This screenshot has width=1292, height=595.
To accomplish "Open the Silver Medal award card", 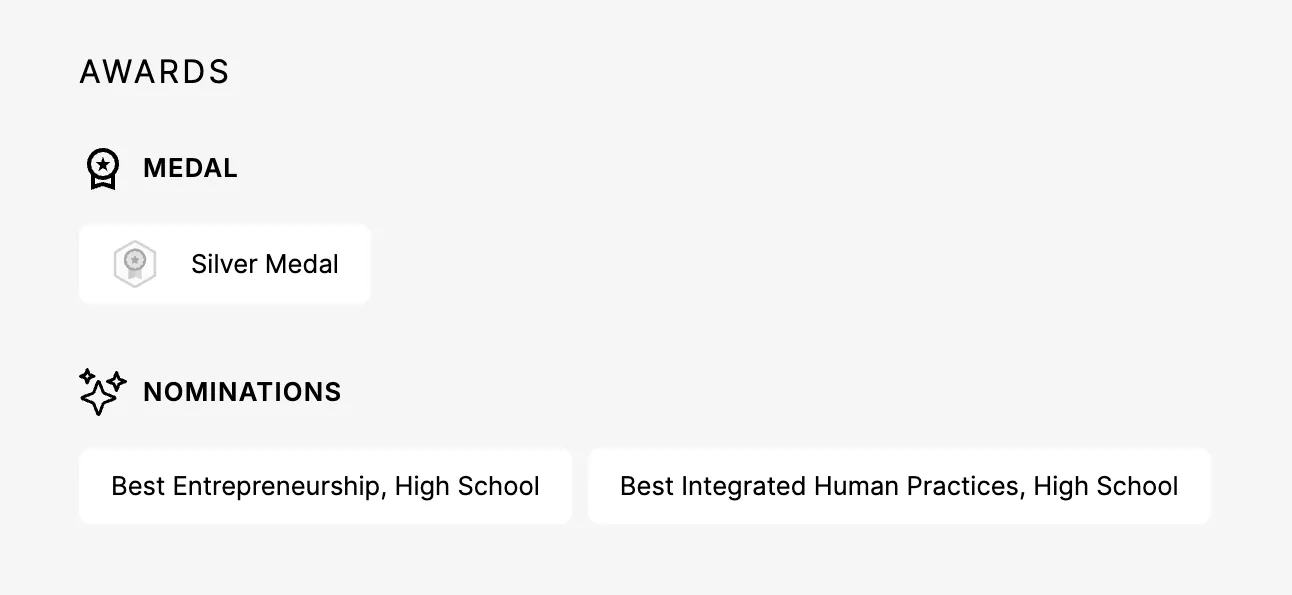I will click(225, 264).
